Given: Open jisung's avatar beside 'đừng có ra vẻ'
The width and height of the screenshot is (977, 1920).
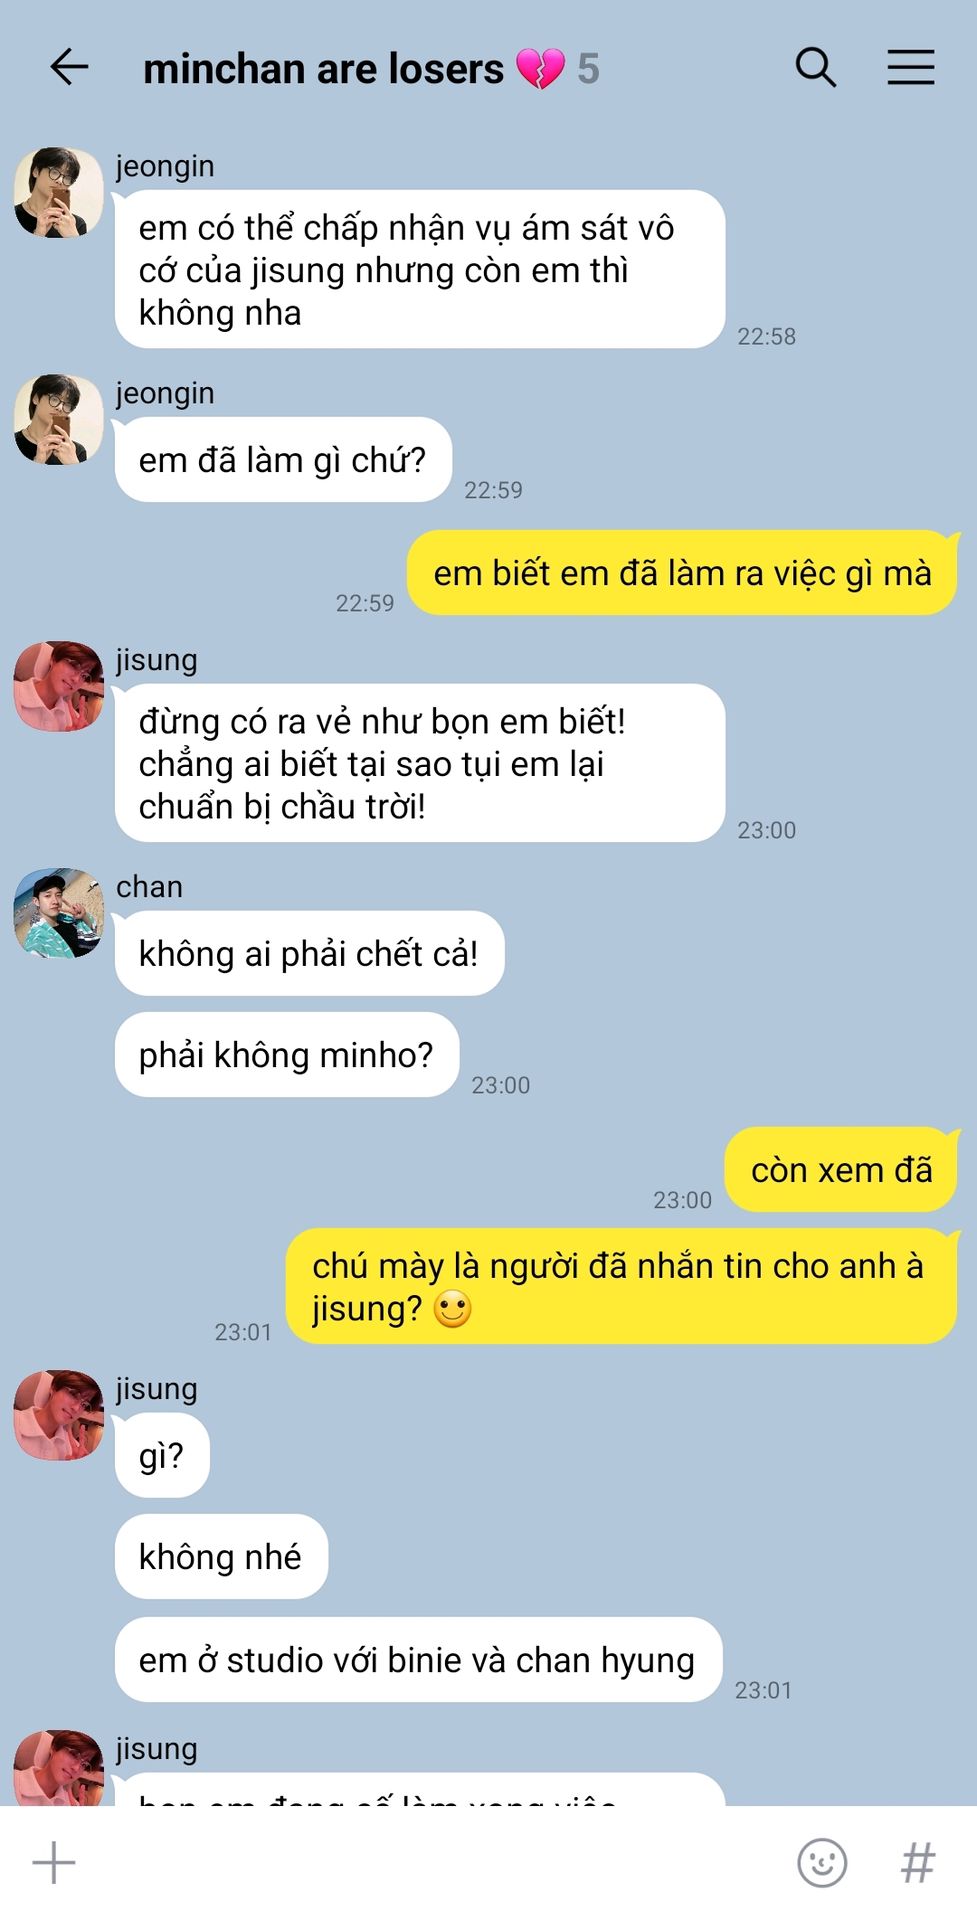Looking at the screenshot, I should pos(58,686).
